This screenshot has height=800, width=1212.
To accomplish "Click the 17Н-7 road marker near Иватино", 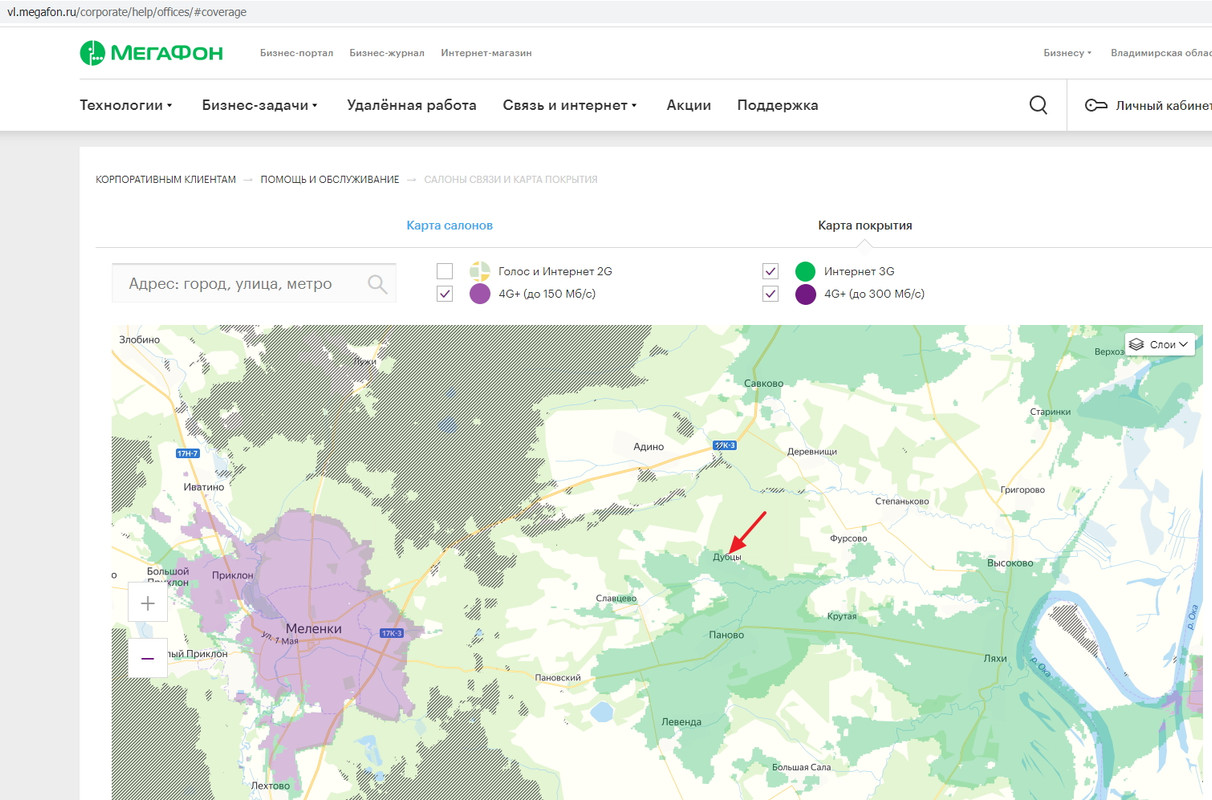I will pos(188,454).
